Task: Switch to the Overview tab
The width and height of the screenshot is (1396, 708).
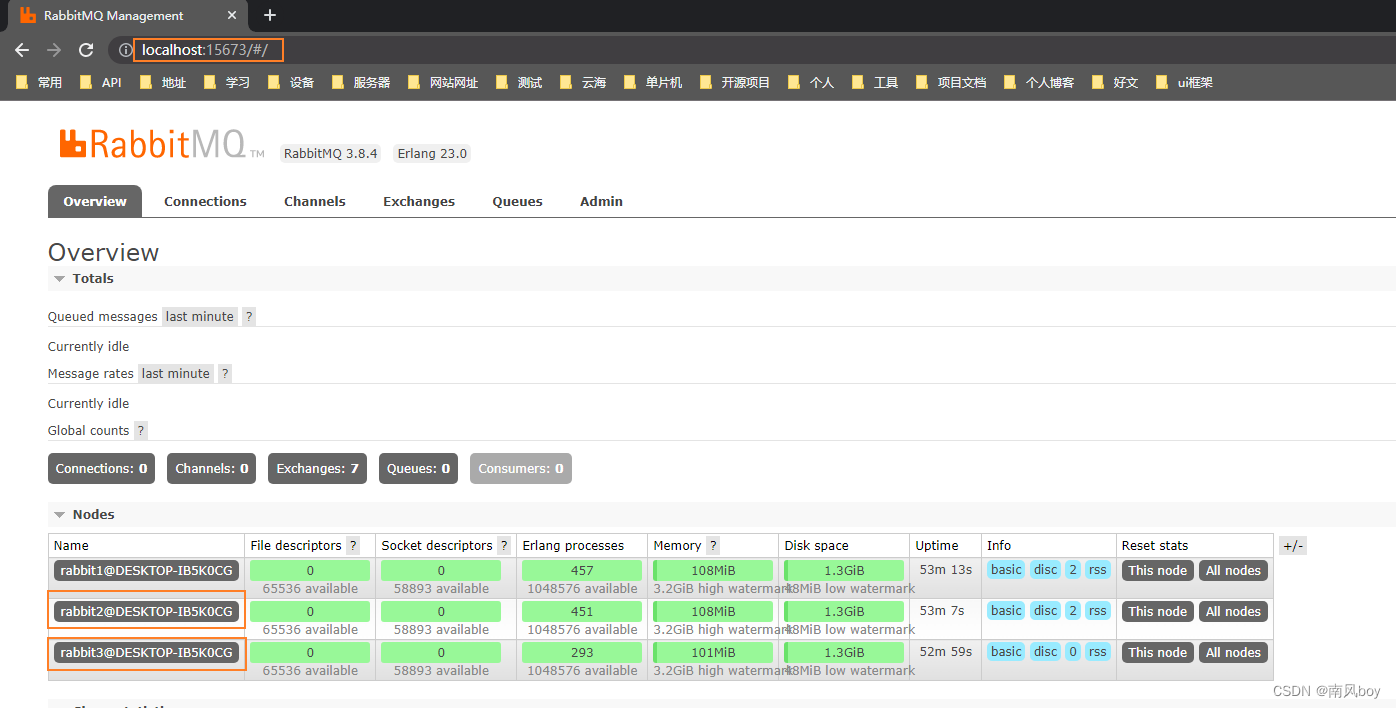Action: coord(95,201)
